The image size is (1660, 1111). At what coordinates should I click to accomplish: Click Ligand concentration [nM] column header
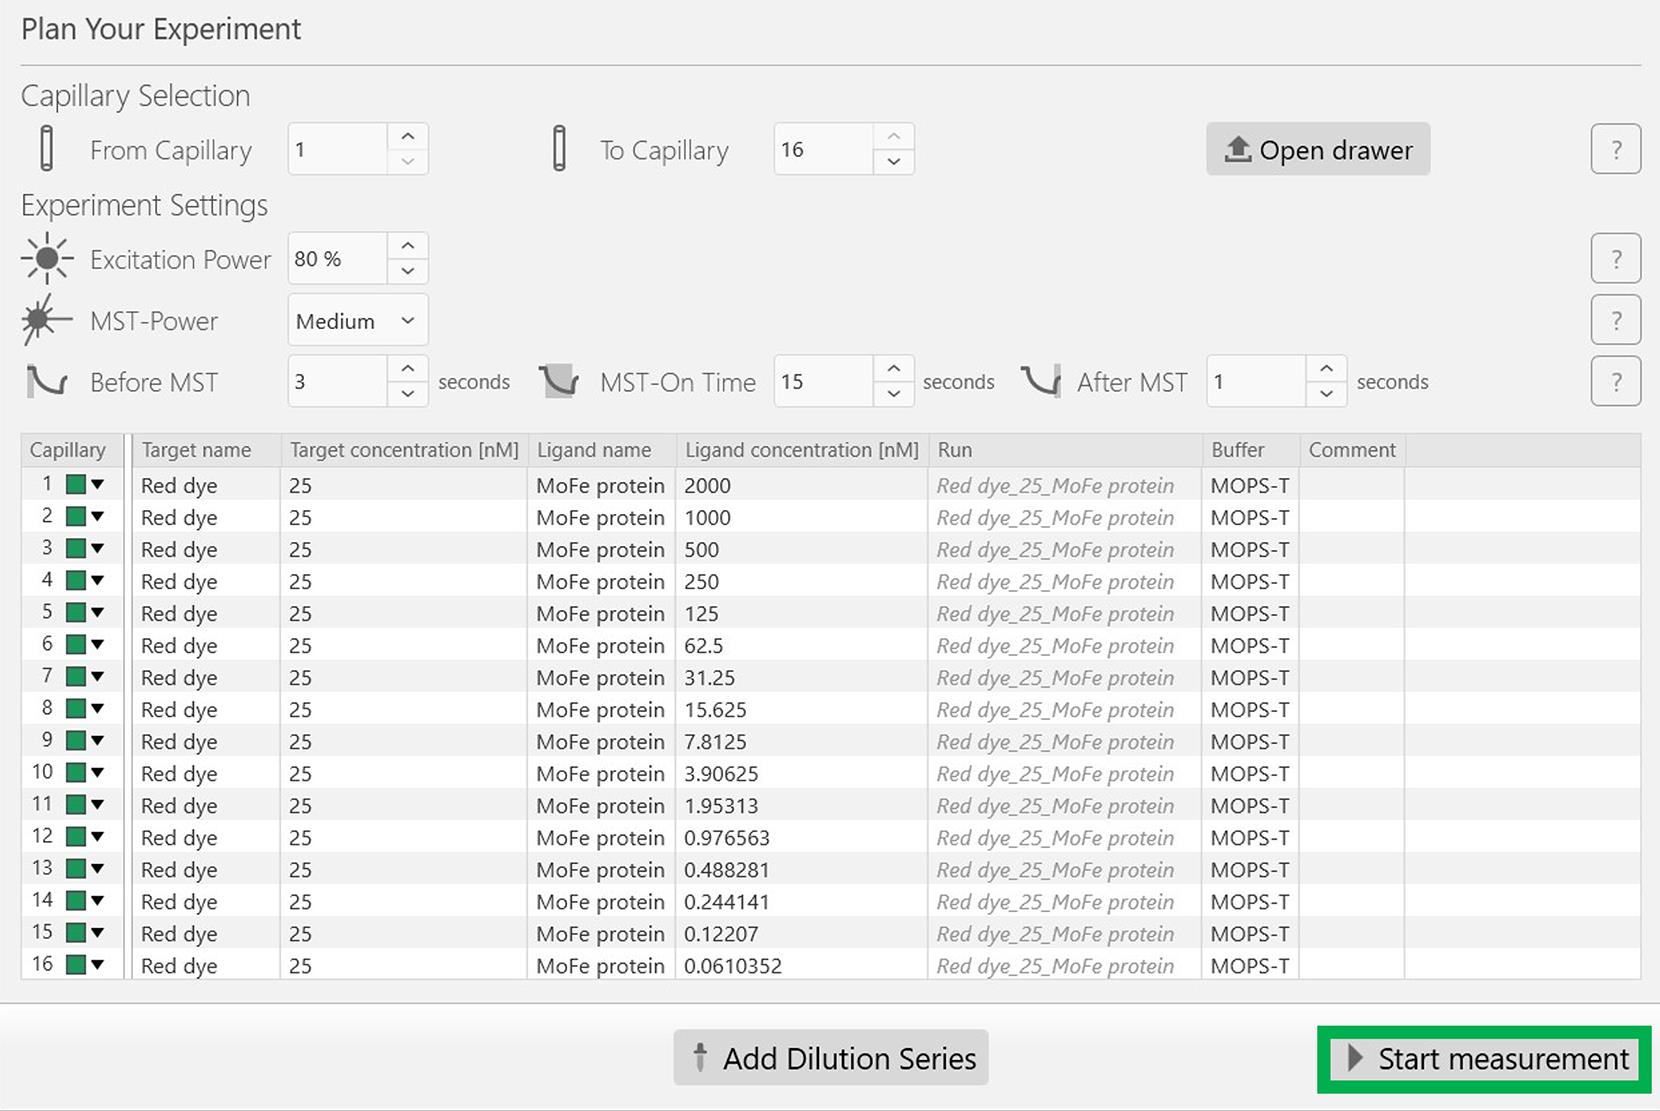point(802,450)
